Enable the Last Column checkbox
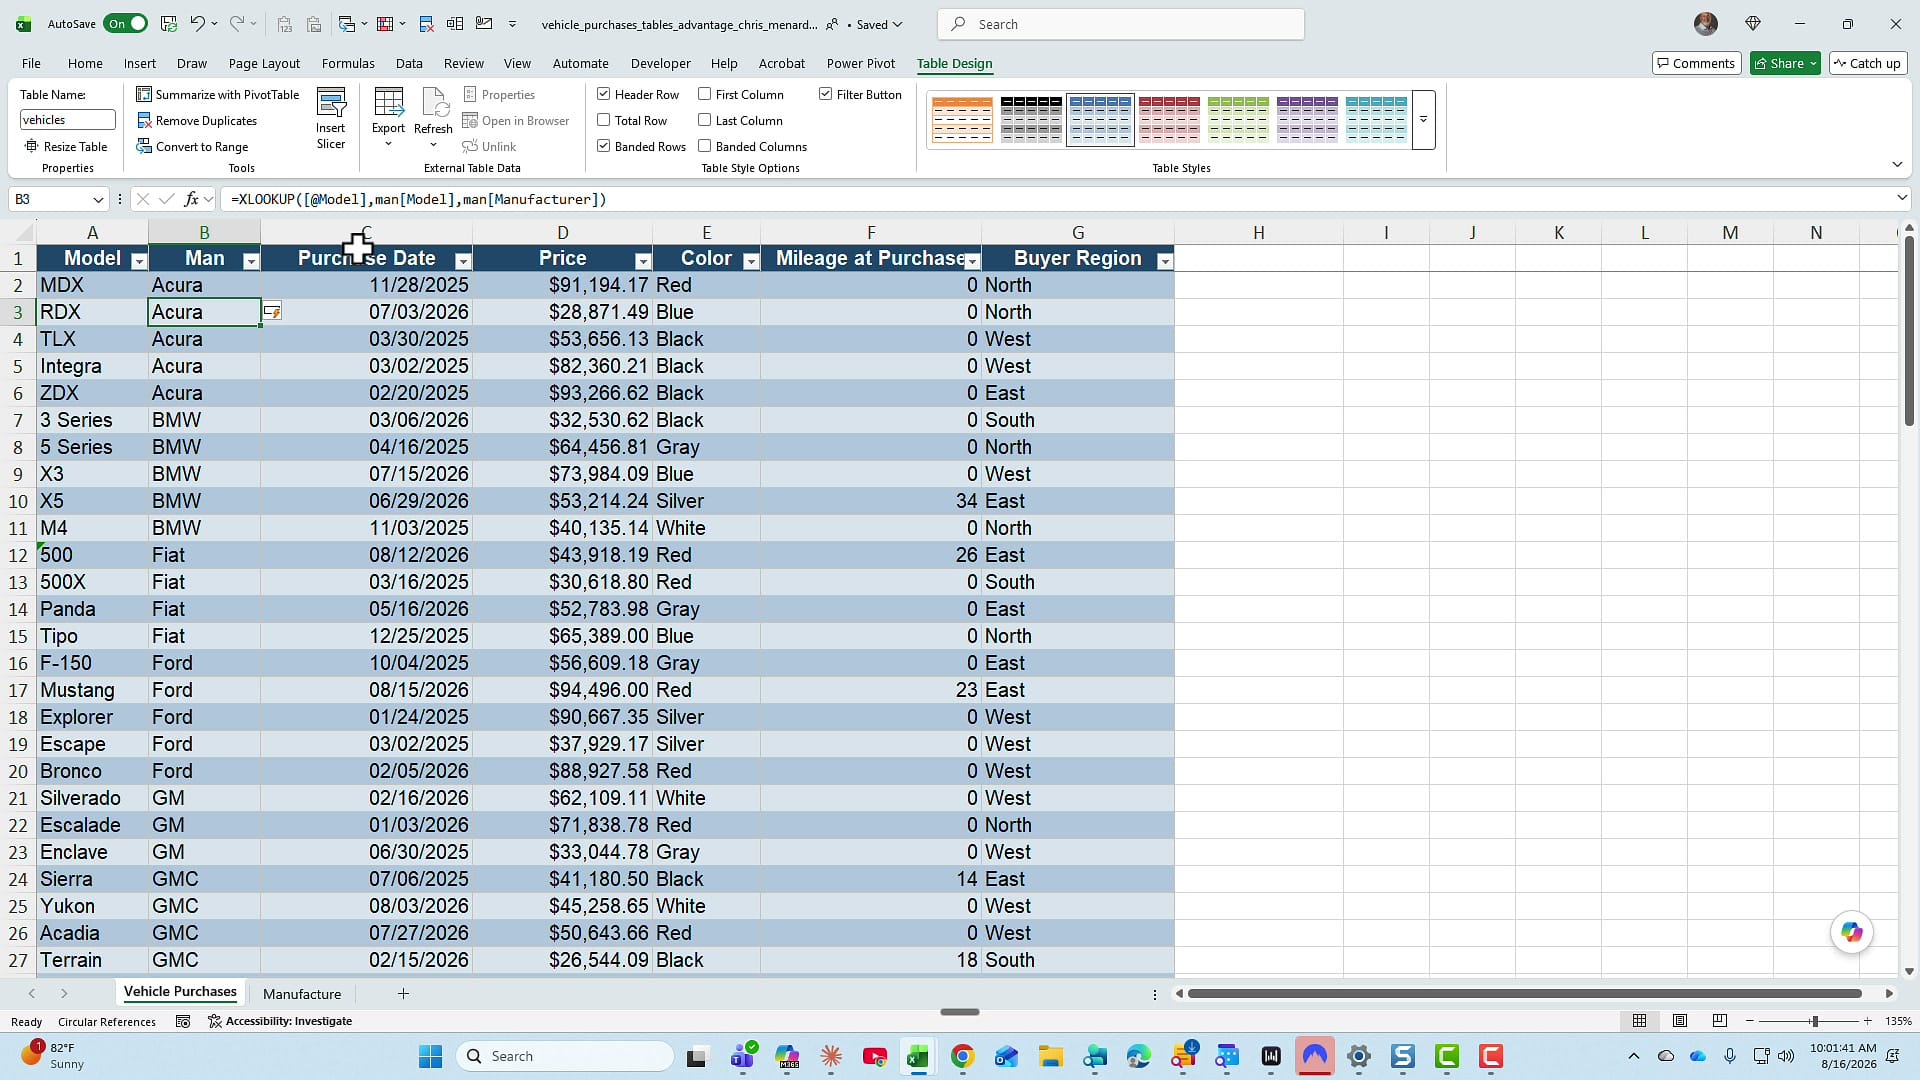Screen dimensions: 1920x1080 pos(705,120)
